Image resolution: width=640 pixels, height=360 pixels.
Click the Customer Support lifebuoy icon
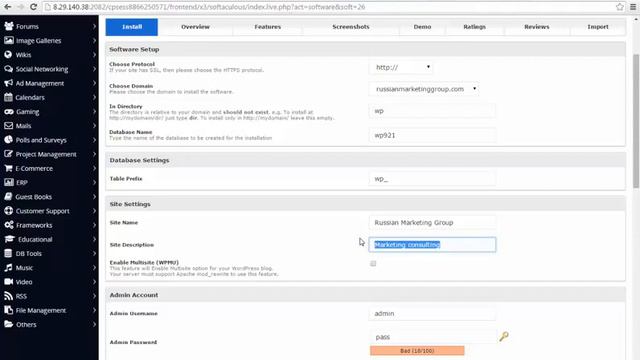point(9,211)
